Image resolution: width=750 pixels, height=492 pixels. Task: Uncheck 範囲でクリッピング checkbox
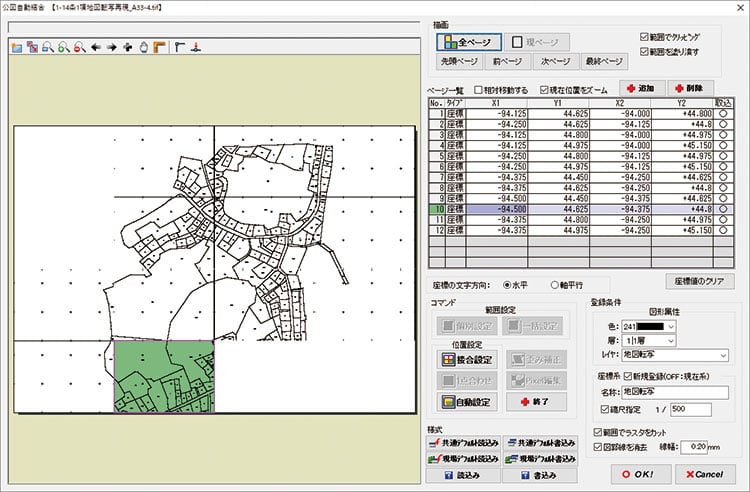[x=643, y=36]
